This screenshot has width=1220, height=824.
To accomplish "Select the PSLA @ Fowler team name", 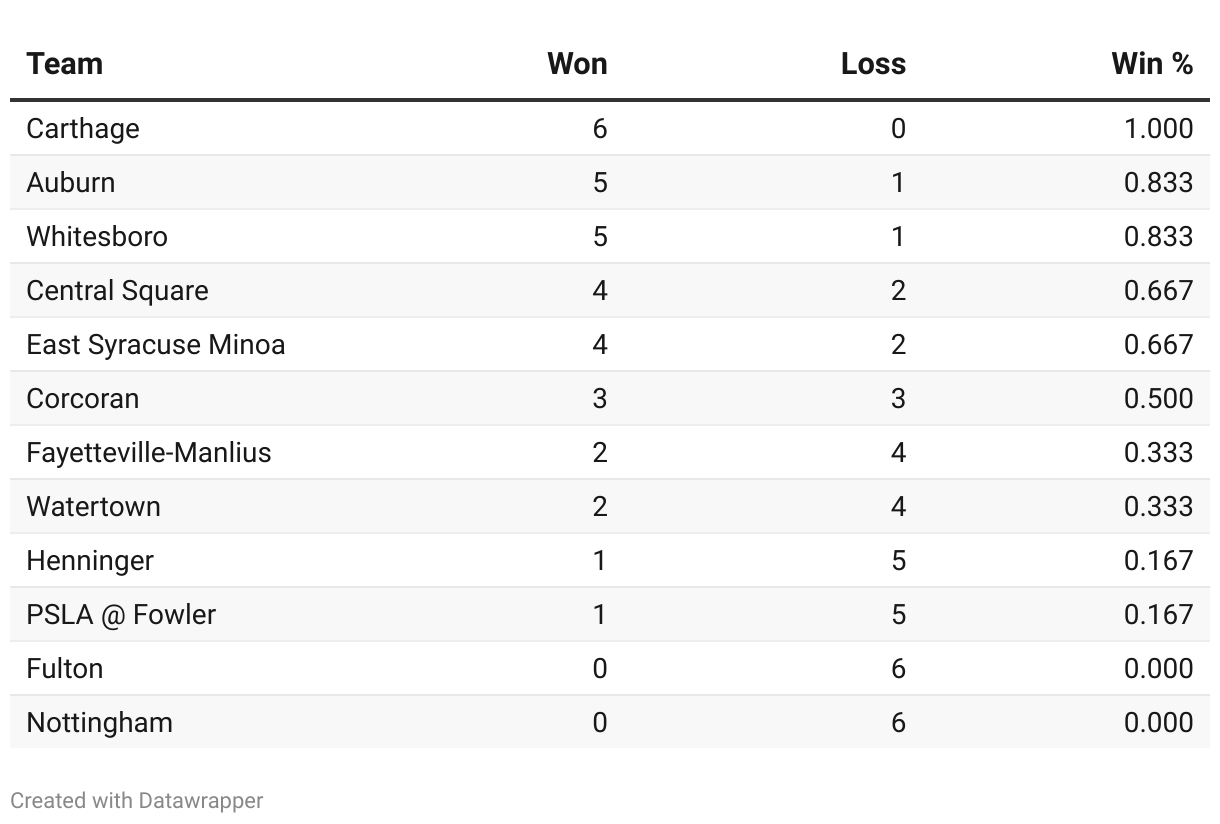I will point(121,615).
